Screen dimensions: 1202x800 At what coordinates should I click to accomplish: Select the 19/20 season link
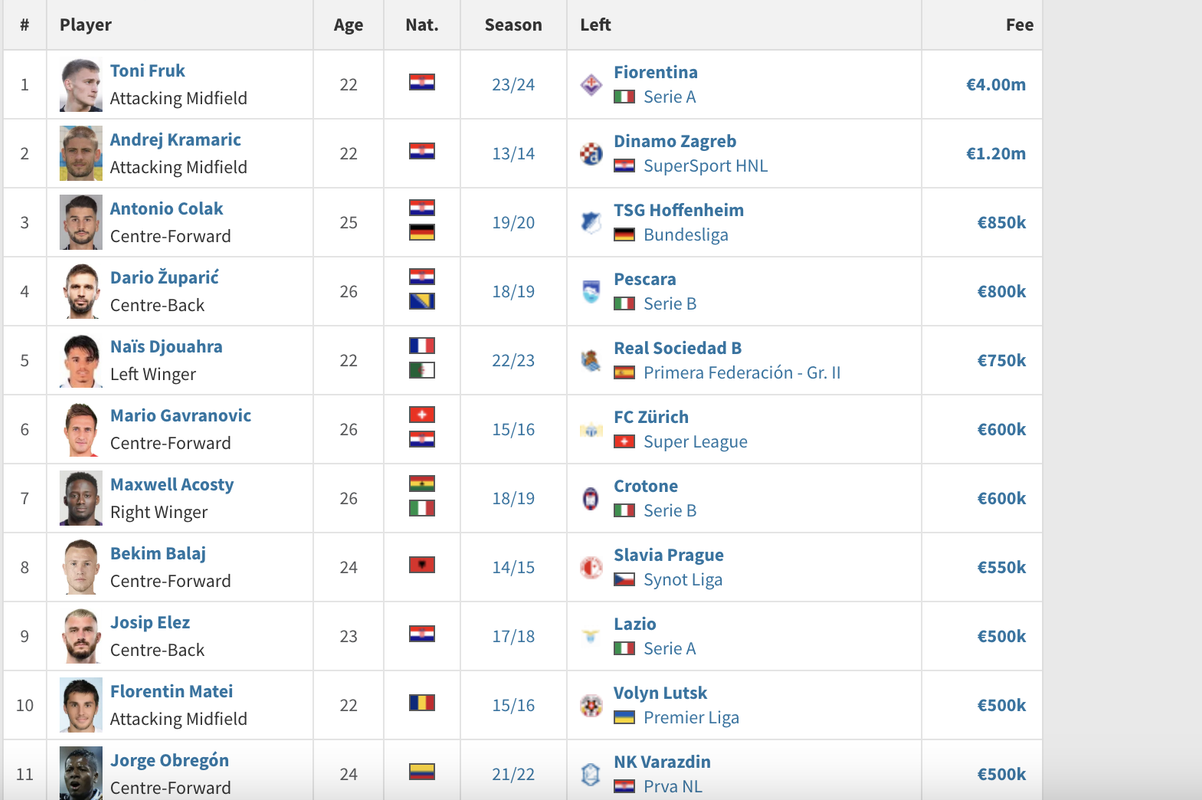point(513,223)
